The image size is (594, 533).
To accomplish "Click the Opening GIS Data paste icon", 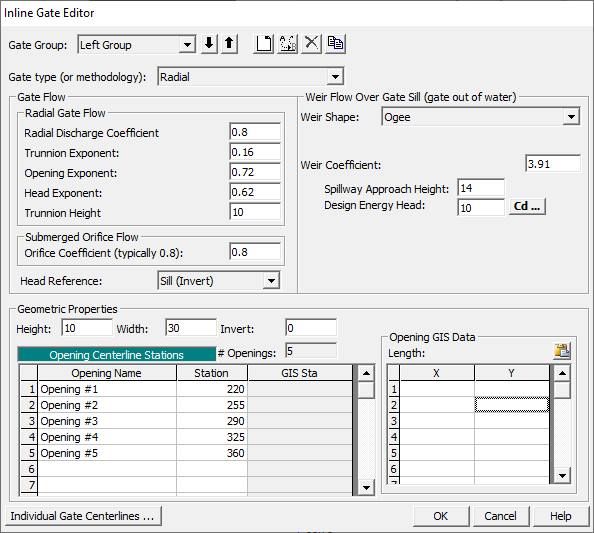I will (562, 351).
